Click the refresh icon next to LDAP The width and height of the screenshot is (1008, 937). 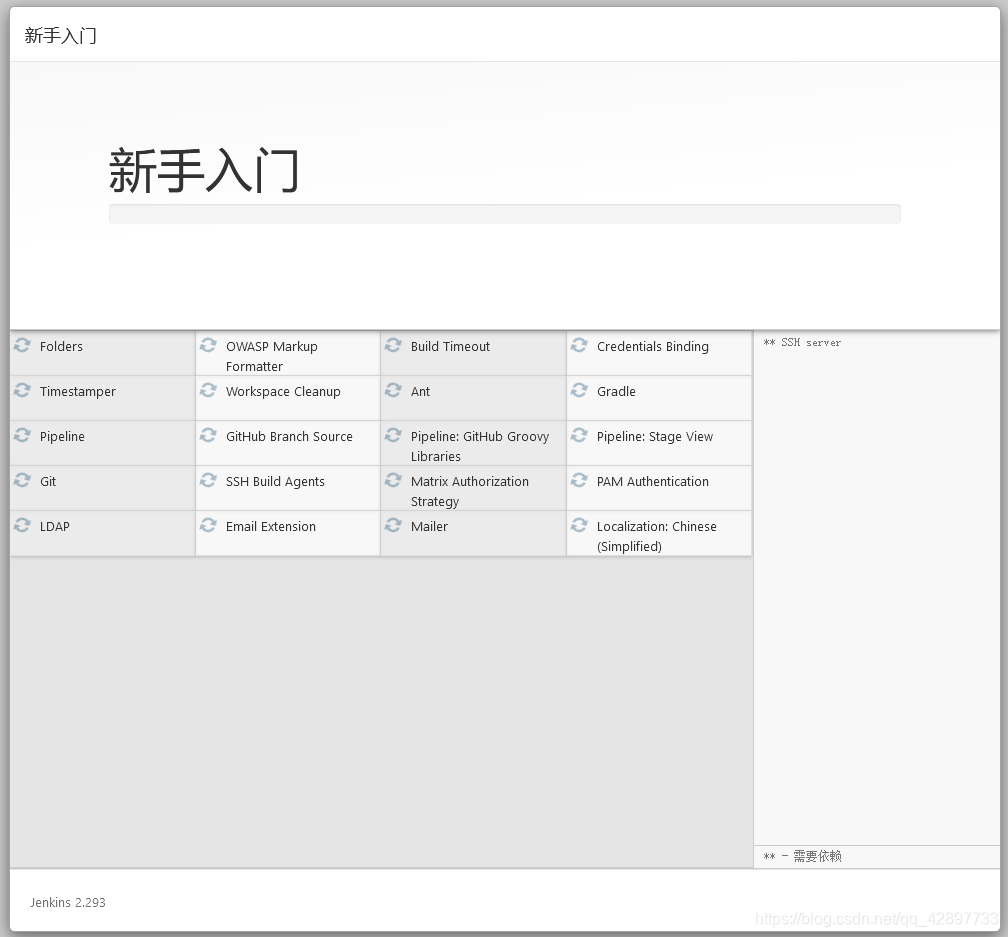pyautogui.click(x=22, y=525)
